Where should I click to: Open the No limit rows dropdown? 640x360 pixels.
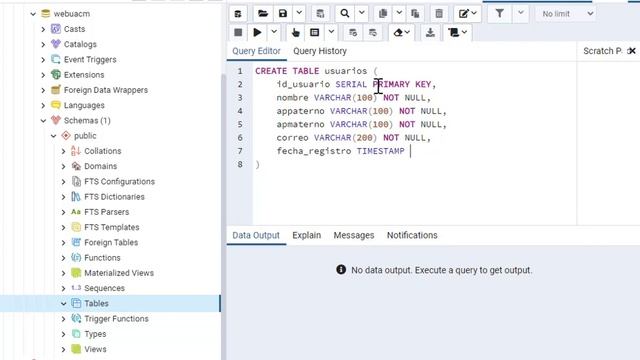click(566, 14)
